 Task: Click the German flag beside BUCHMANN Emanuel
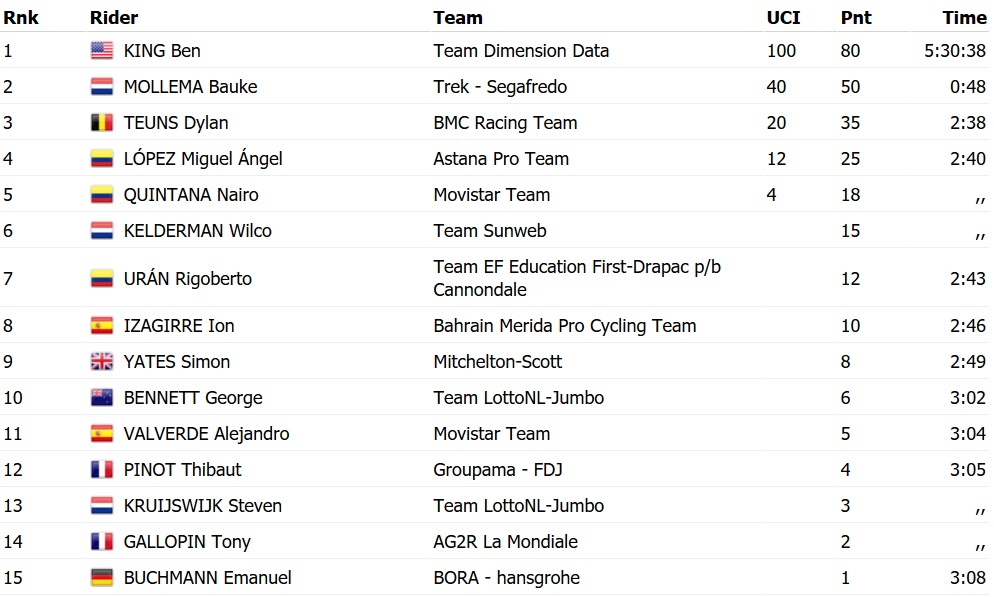(x=101, y=578)
